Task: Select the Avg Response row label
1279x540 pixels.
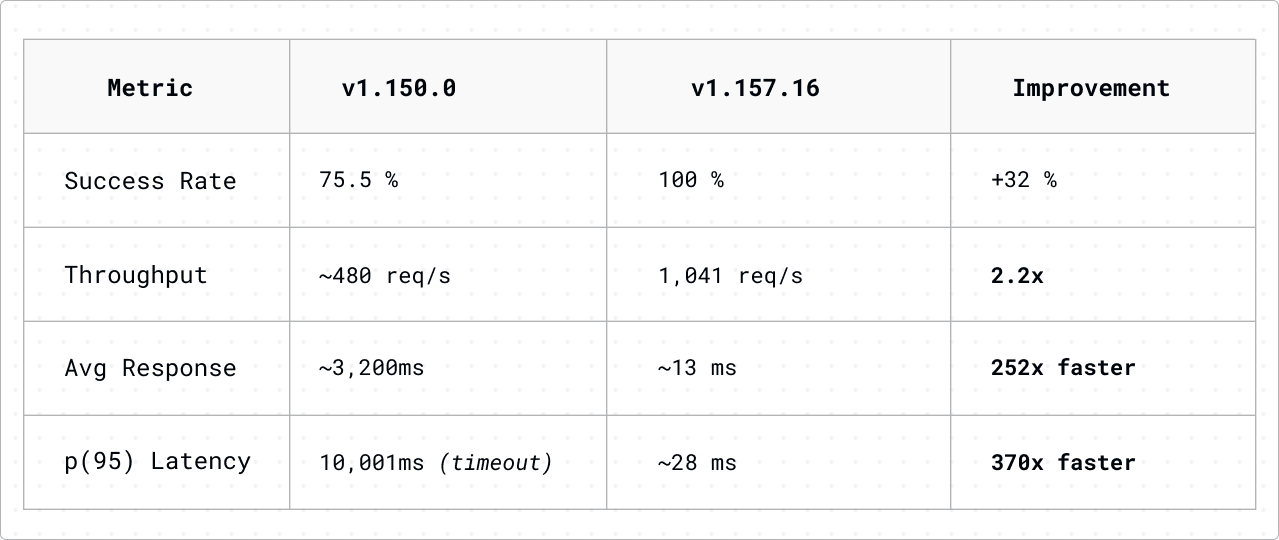Action: 151,368
